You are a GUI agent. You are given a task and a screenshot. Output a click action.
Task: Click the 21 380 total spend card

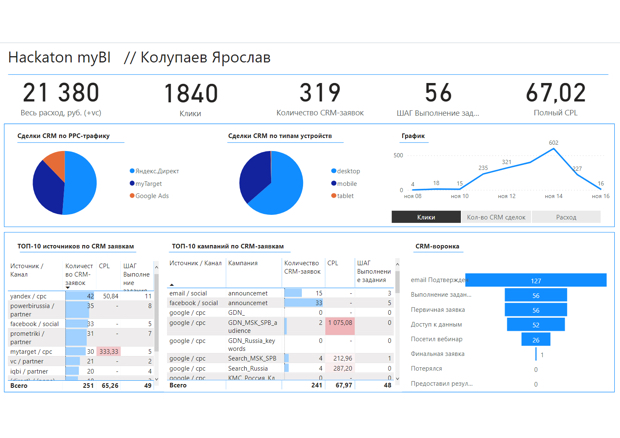61,99
